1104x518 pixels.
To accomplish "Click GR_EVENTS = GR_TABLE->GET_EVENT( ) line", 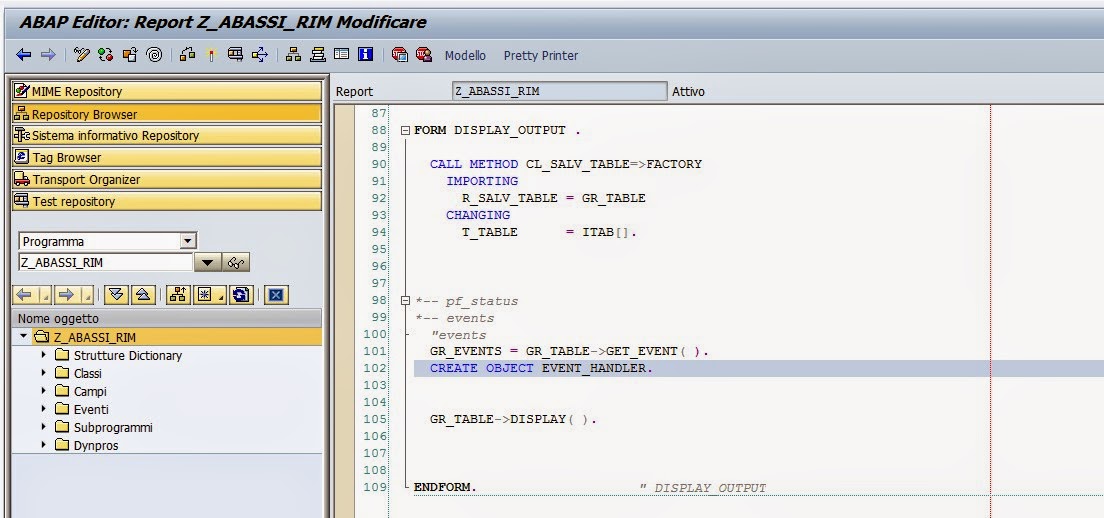I will point(570,351).
